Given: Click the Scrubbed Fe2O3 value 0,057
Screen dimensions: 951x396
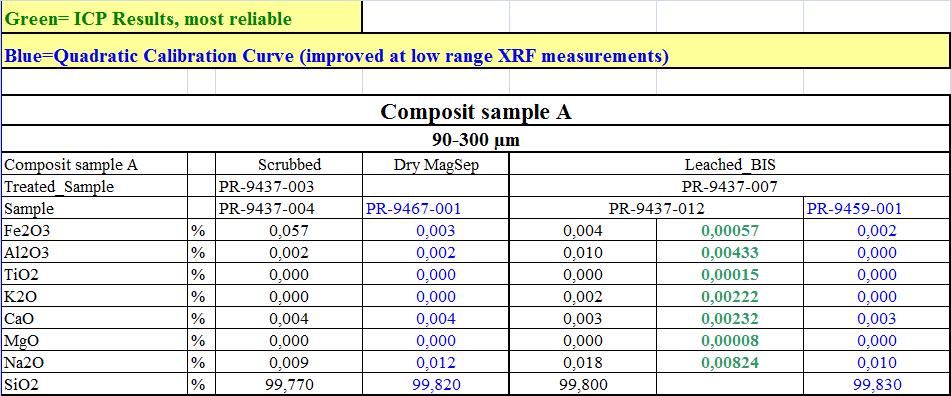Looking at the screenshot, I should tap(289, 230).
